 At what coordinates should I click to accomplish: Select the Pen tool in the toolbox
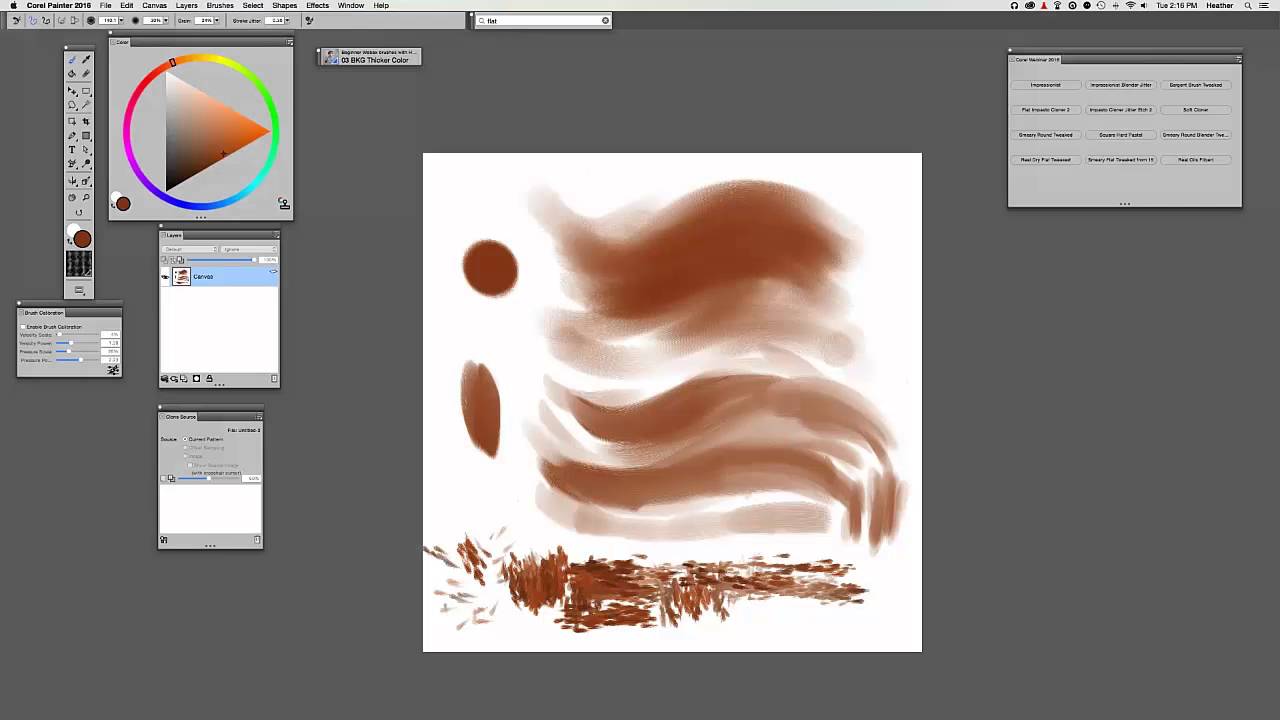click(72, 136)
